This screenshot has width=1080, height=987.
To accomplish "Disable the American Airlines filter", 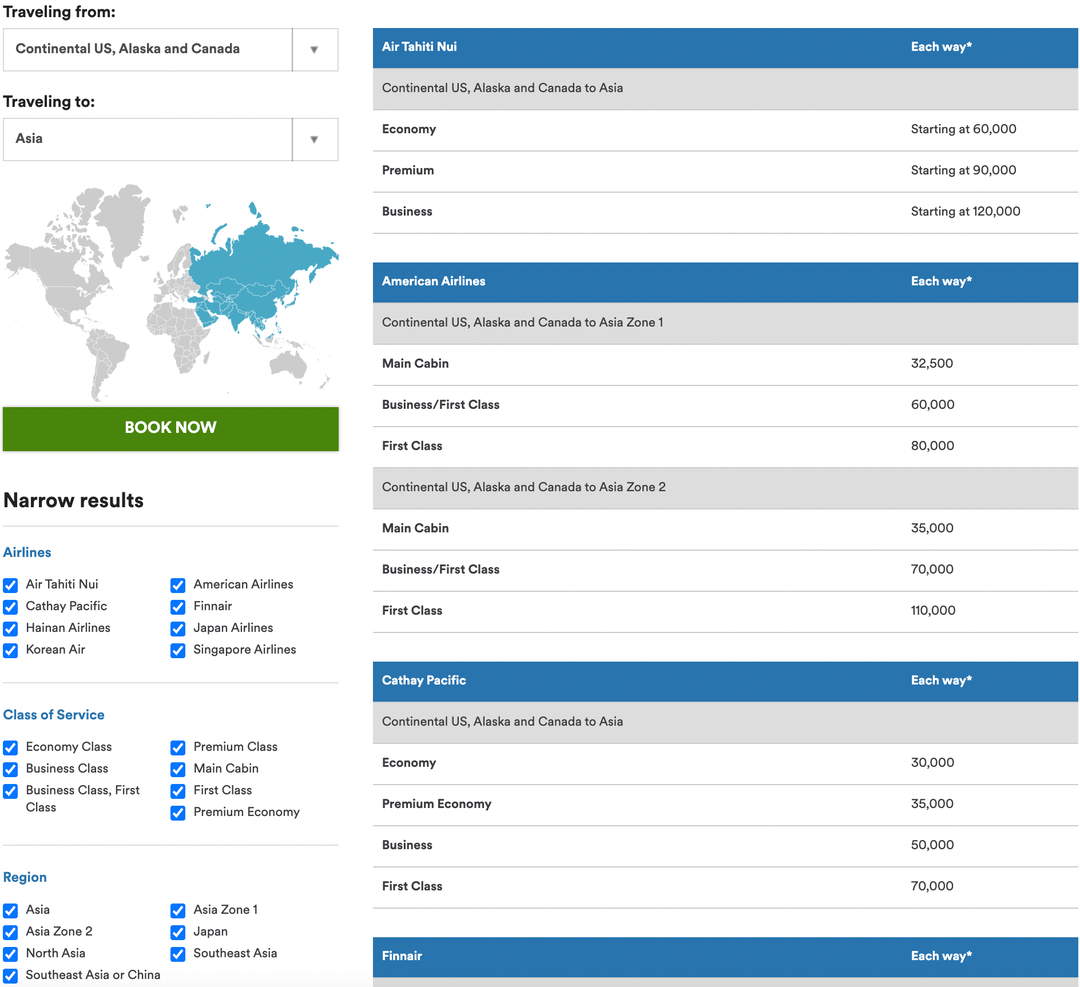I will [x=177, y=585].
